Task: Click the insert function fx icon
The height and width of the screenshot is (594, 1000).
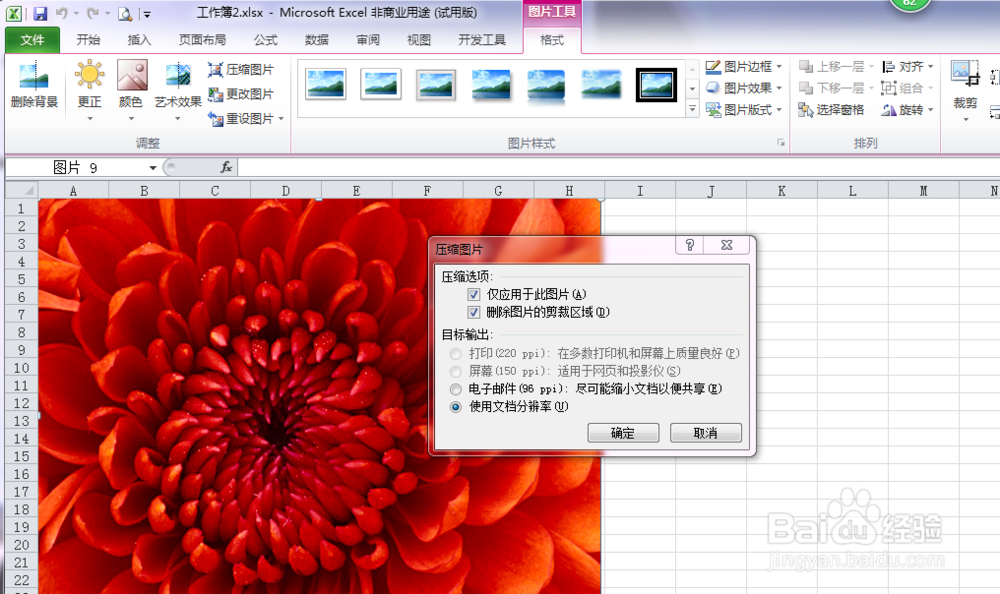Action: coord(226,167)
